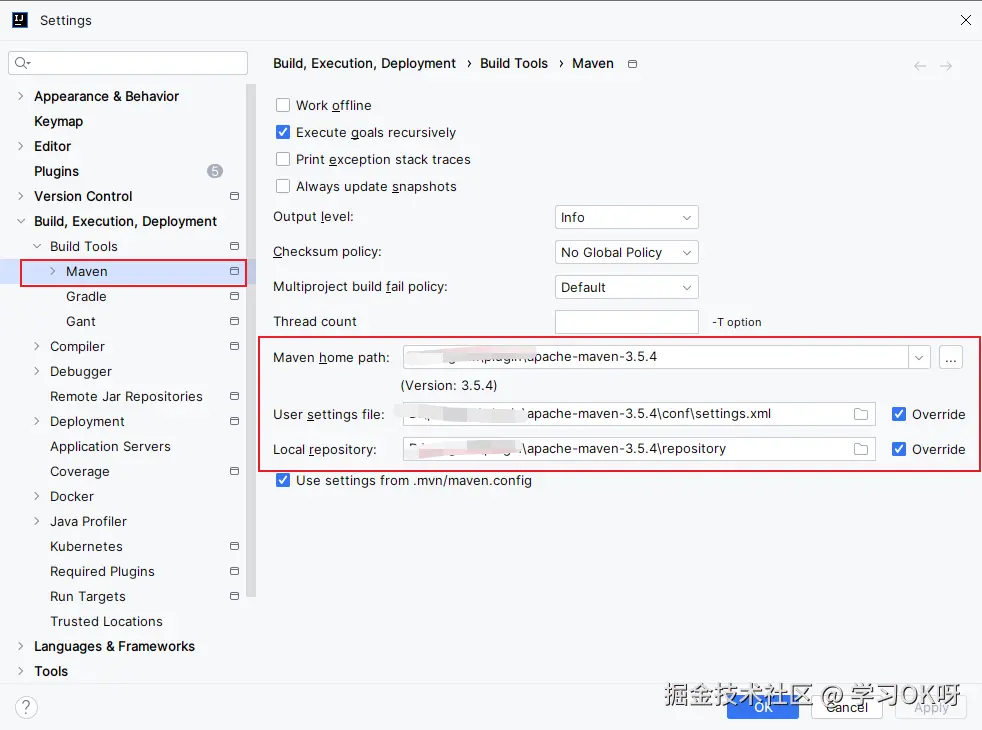This screenshot has width=982, height=730.
Task: Open Multiproject build fail policy dropdown
Action: (626, 287)
